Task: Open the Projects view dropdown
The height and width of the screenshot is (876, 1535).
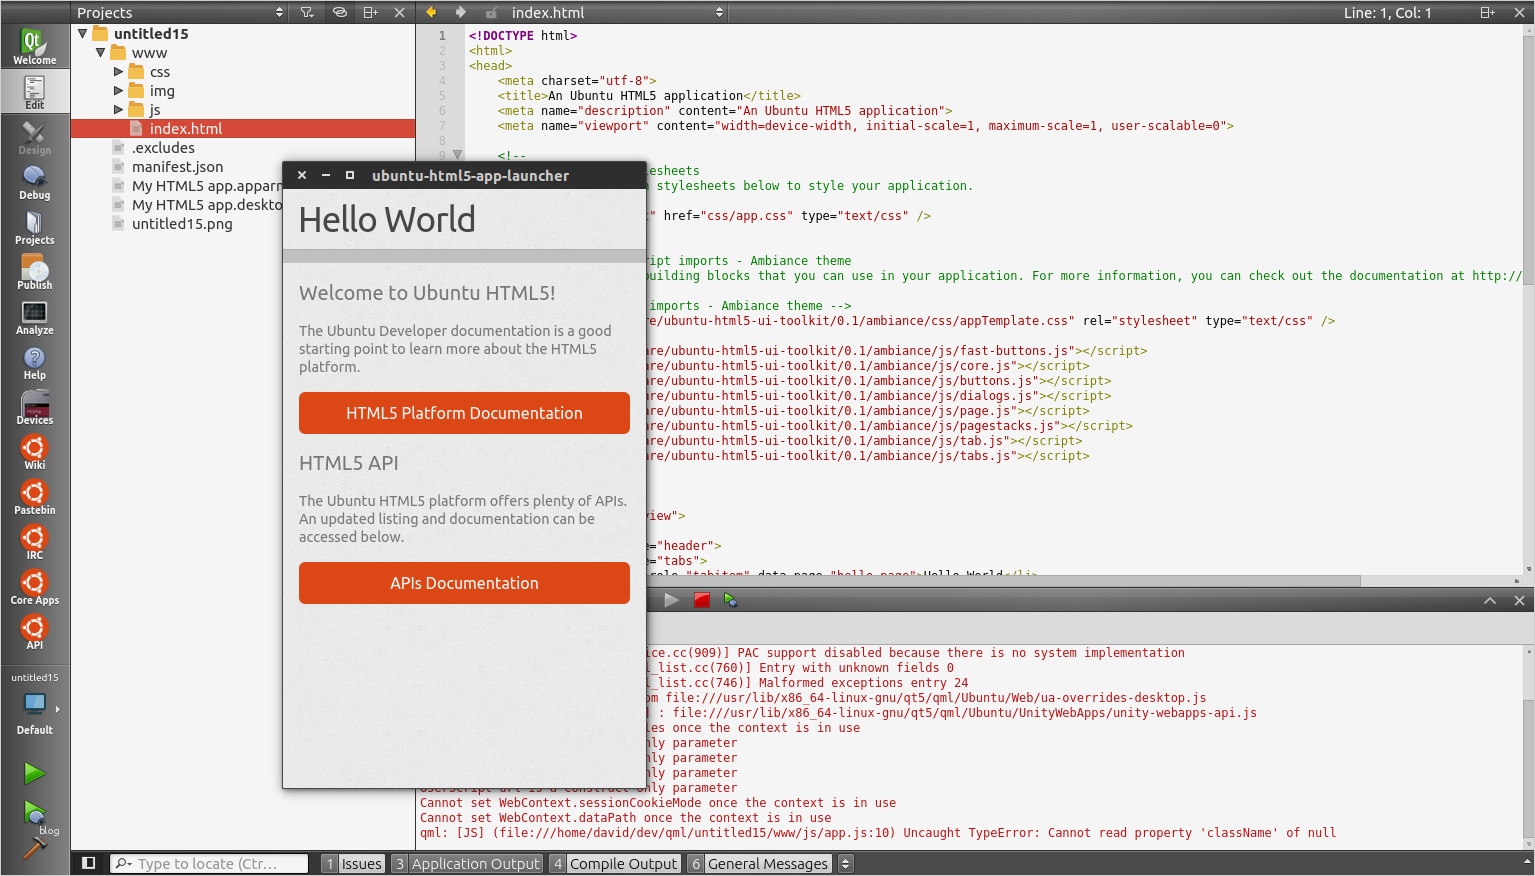Action: coord(181,12)
